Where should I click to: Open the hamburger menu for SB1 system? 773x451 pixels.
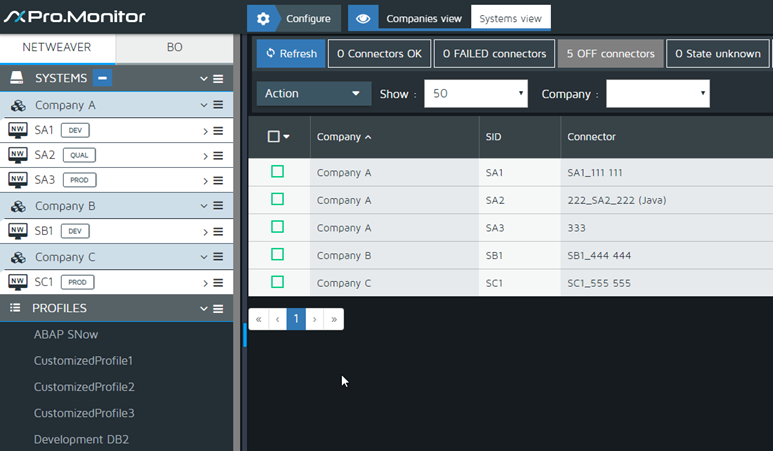click(217, 231)
